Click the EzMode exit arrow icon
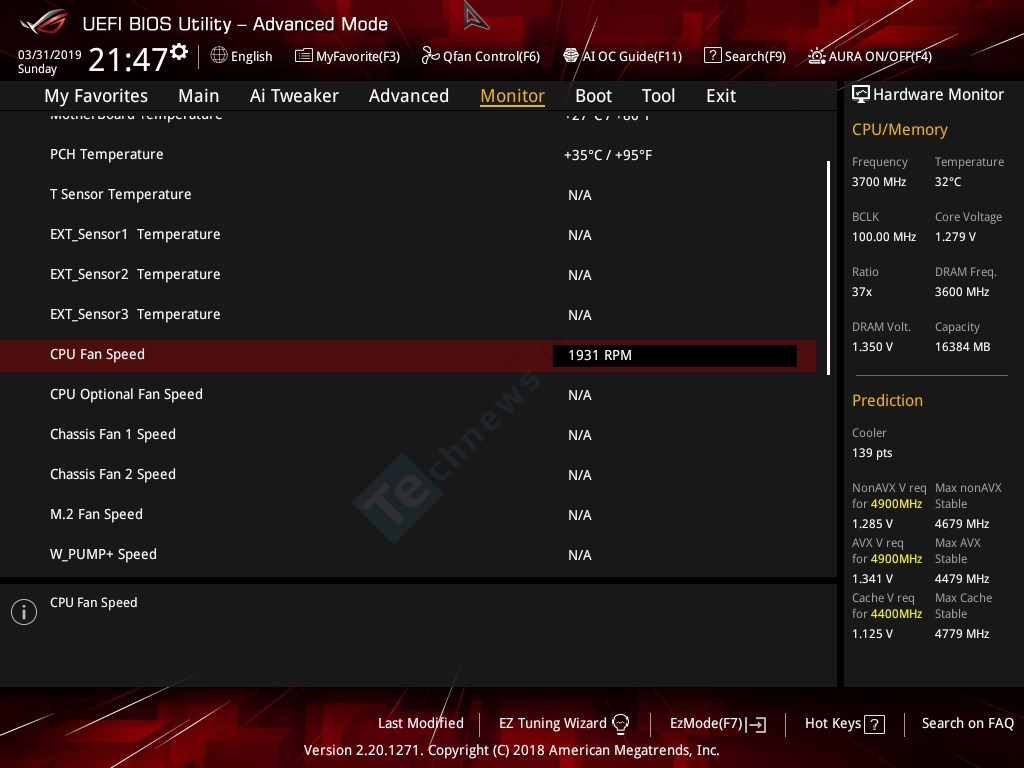 pos(757,724)
